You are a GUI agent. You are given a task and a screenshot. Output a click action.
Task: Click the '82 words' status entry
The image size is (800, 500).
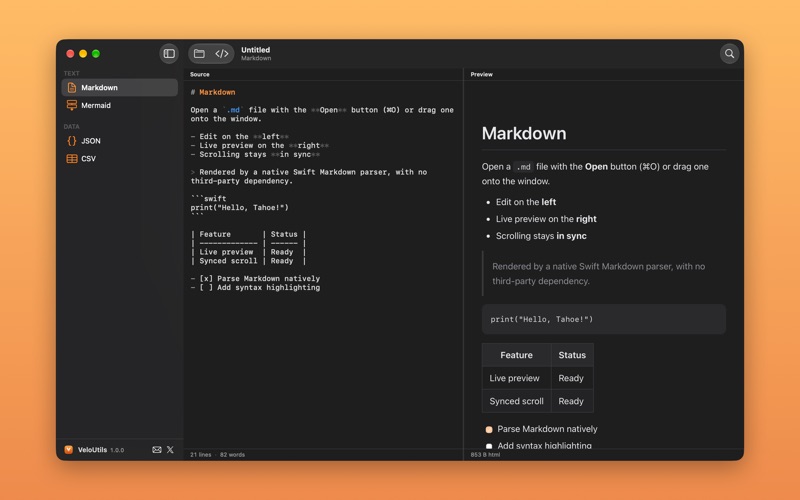(x=232, y=455)
